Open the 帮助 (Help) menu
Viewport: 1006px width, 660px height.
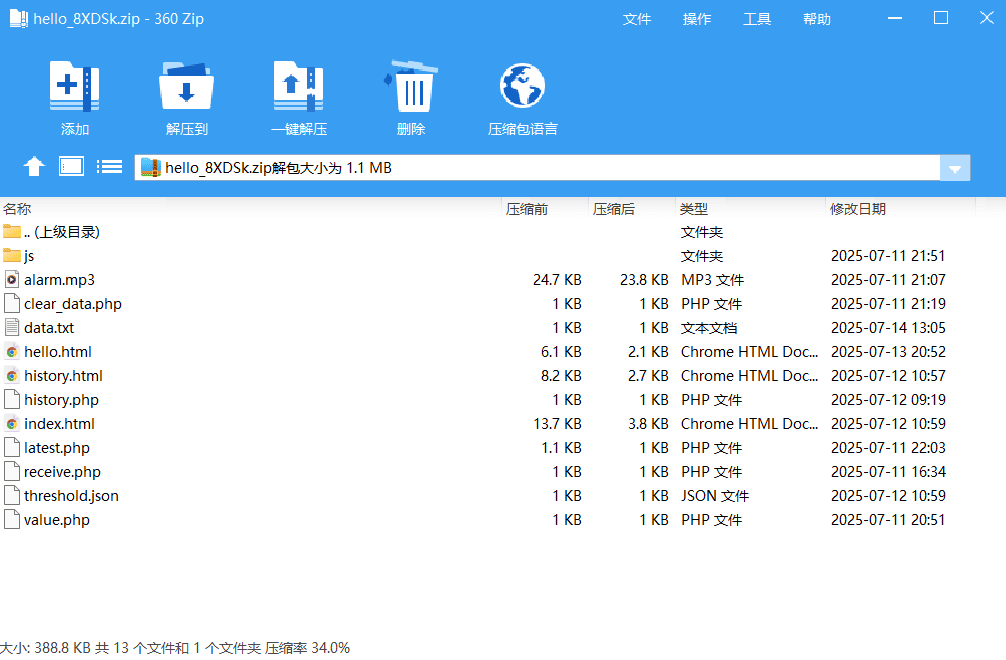[x=817, y=19]
